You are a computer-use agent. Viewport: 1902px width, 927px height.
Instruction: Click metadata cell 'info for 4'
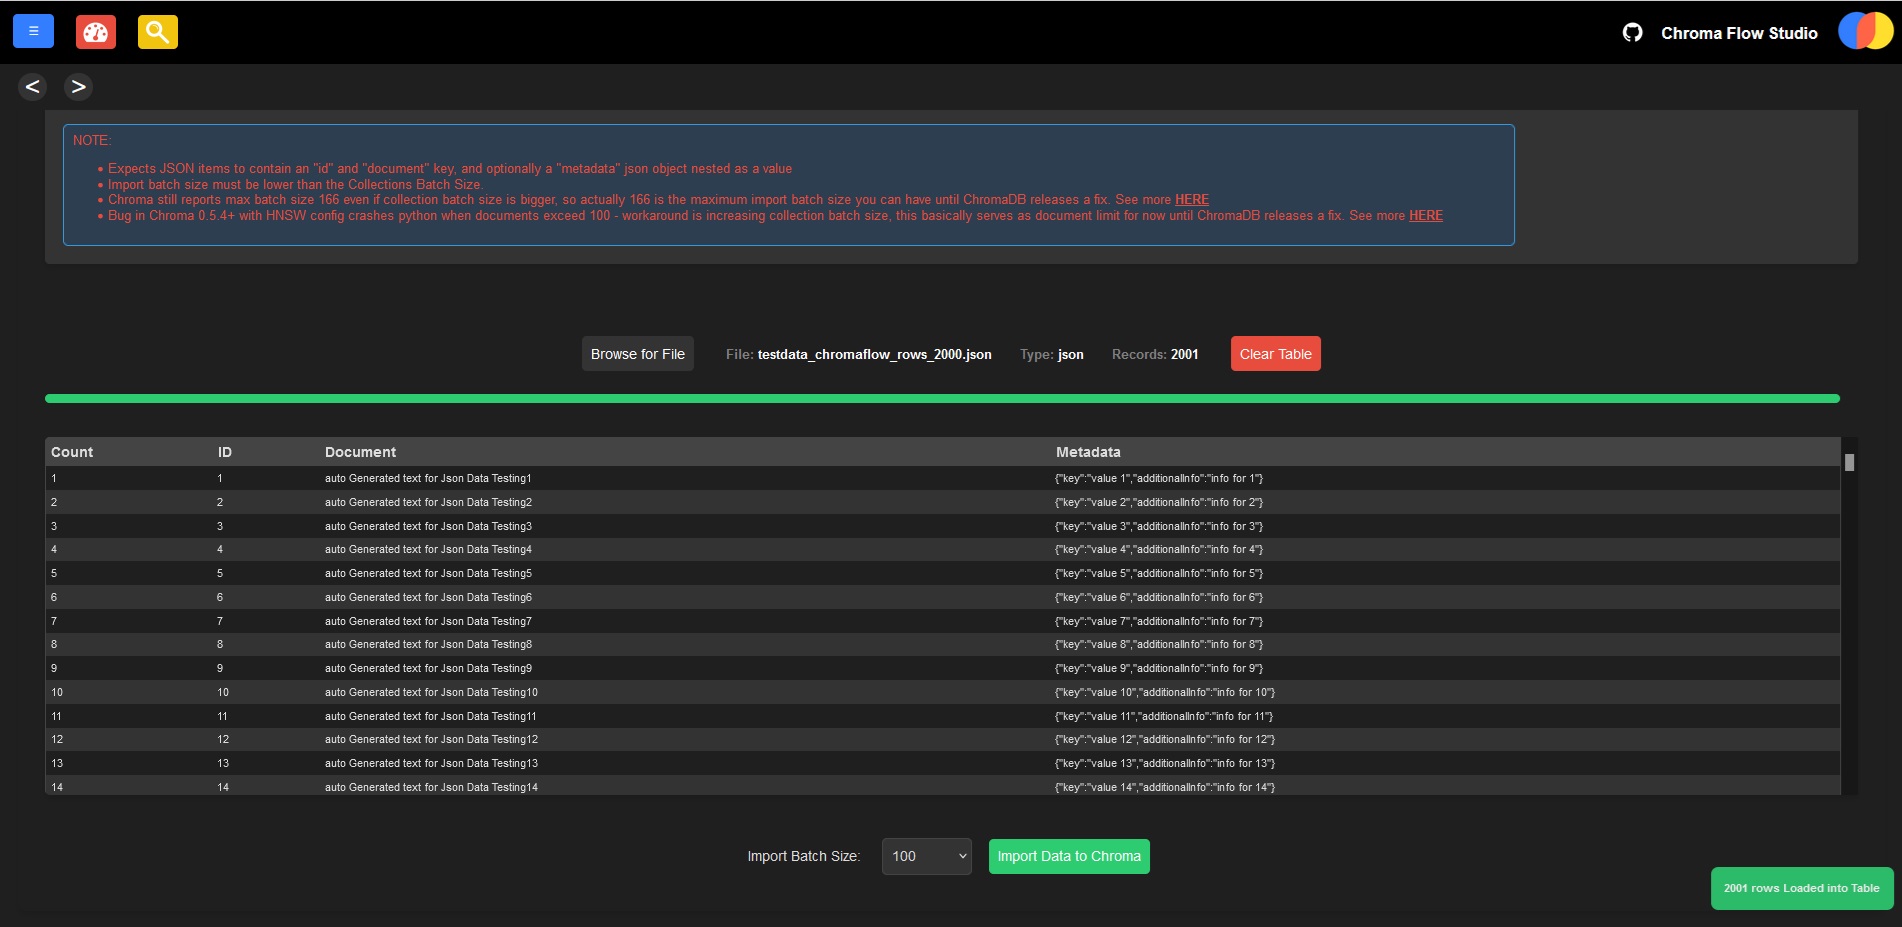click(1159, 550)
